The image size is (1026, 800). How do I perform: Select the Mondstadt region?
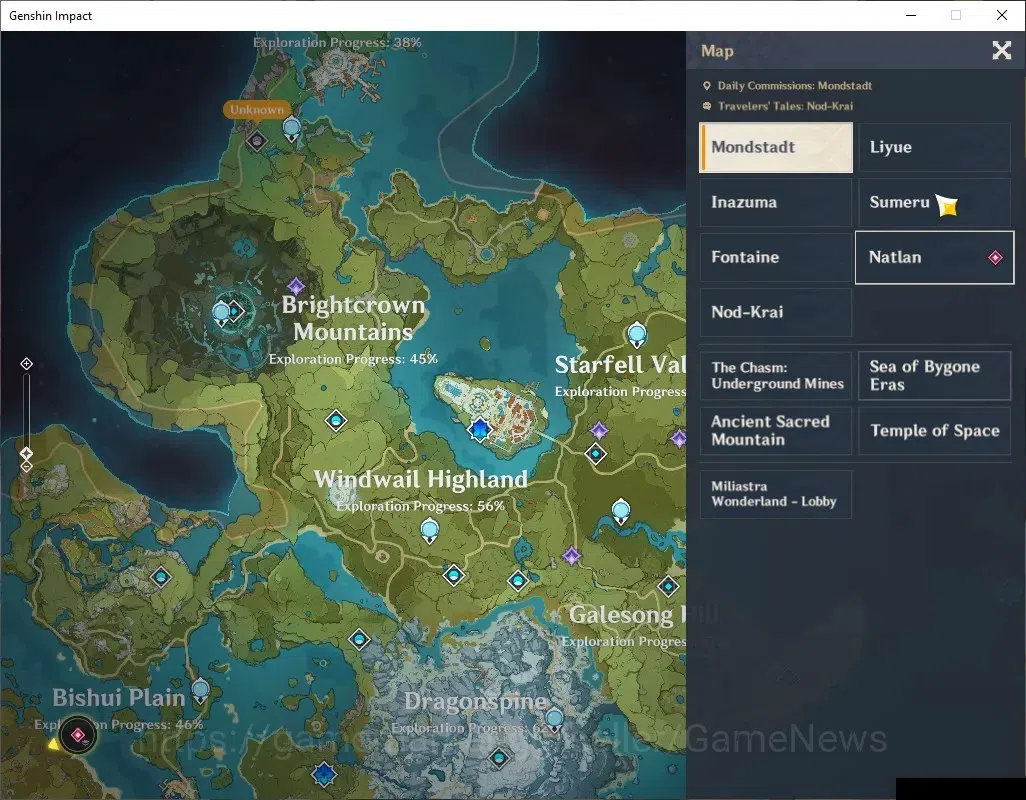776,148
